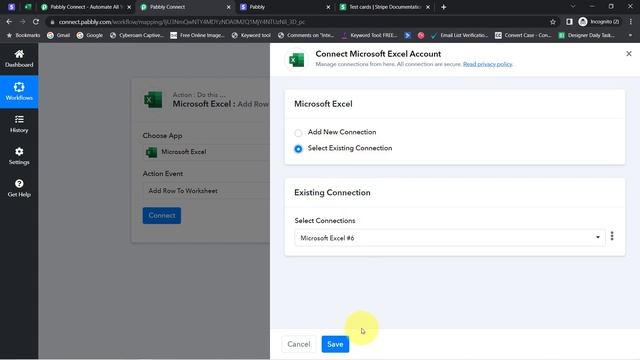
Task: Choose the Select Existing Connection radio button
Action: click(298, 149)
